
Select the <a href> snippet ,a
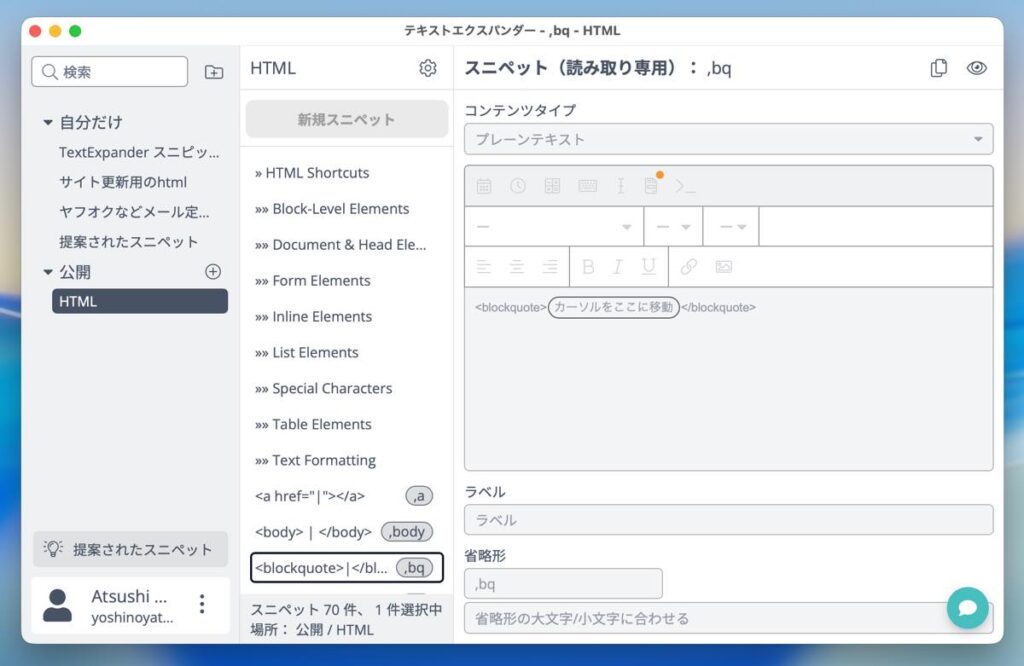point(347,496)
